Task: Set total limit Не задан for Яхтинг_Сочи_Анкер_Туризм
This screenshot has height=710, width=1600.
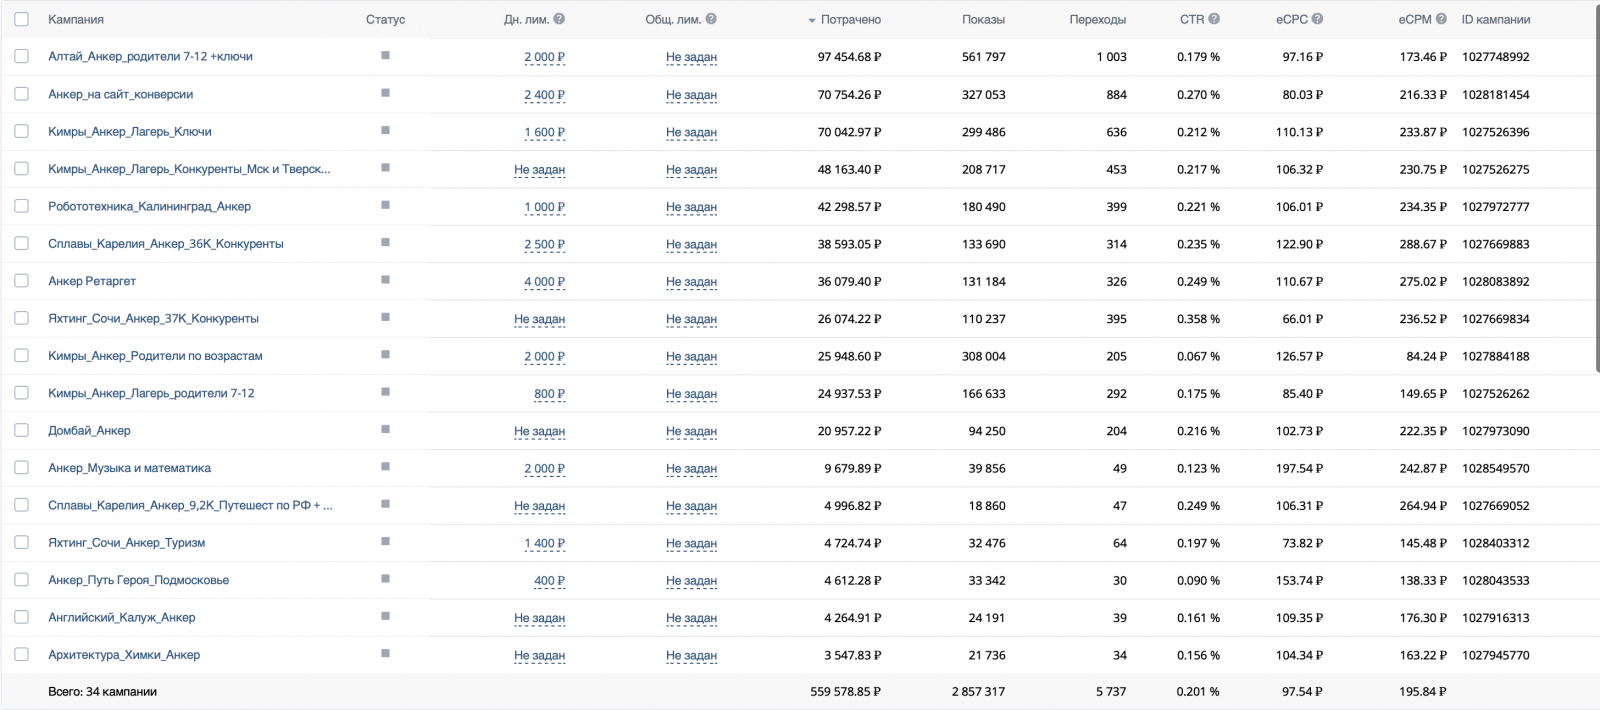Action: point(691,543)
